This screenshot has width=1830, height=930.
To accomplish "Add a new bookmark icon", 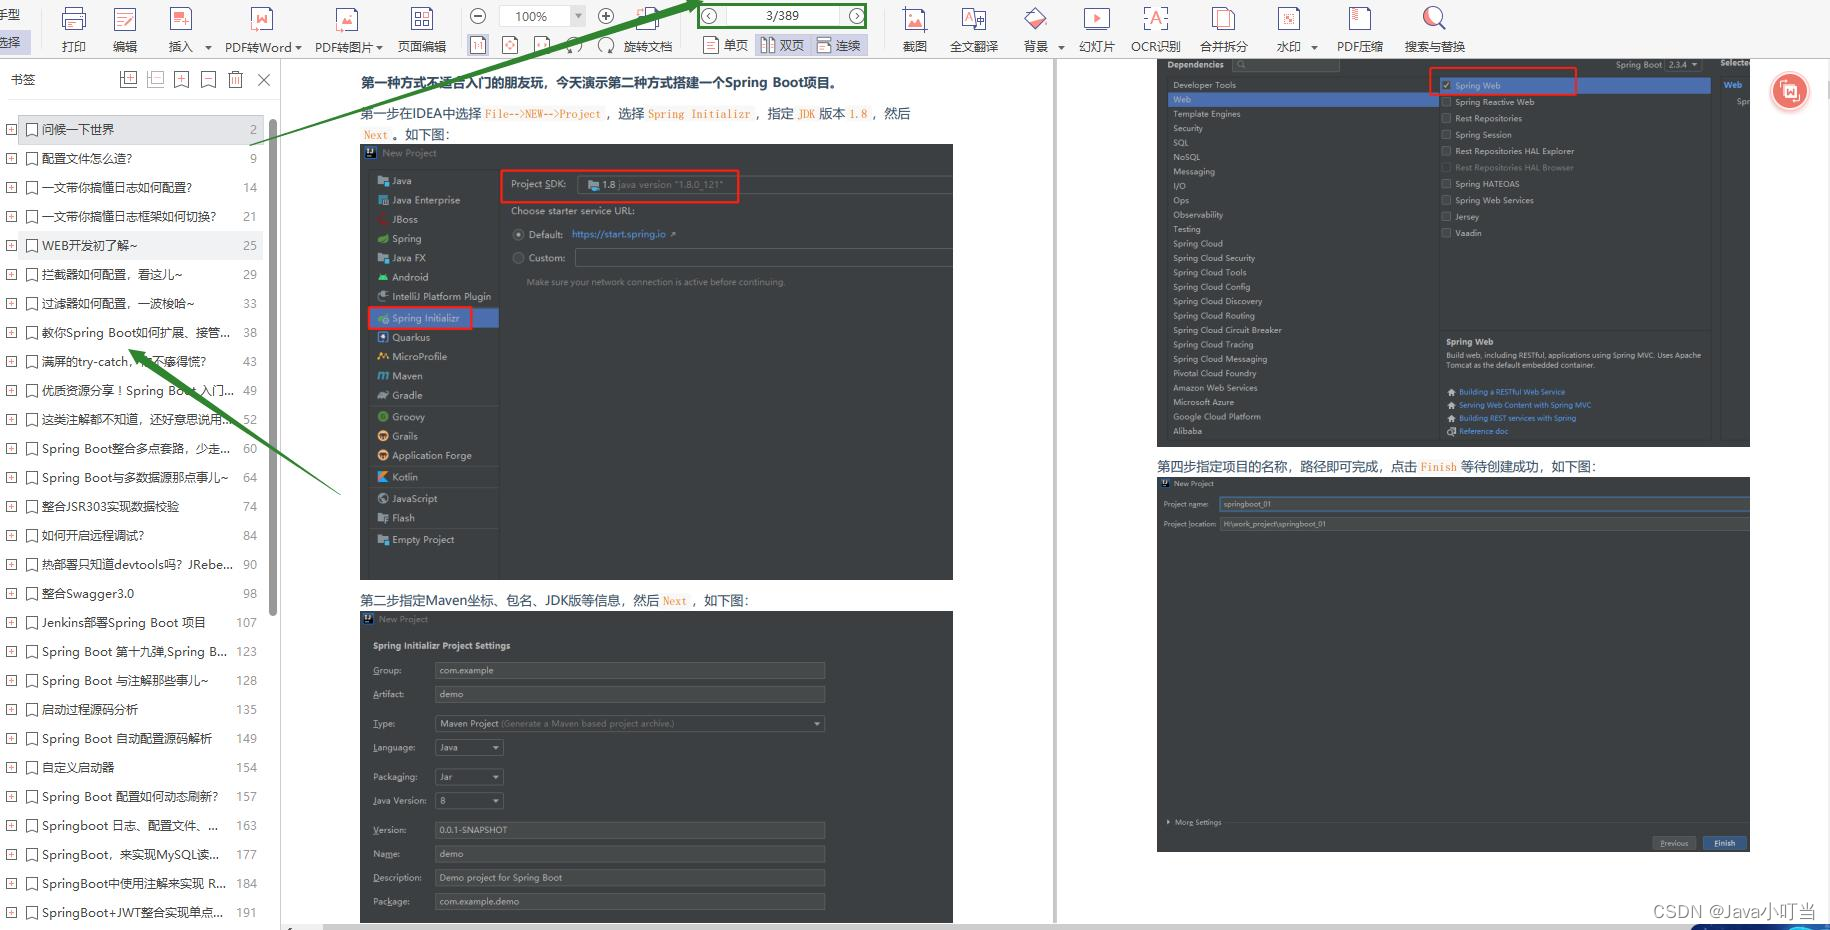I will (182, 79).
